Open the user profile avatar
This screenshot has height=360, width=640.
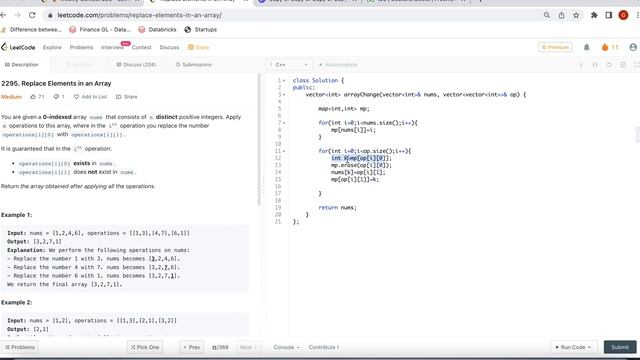pos(633,47)
